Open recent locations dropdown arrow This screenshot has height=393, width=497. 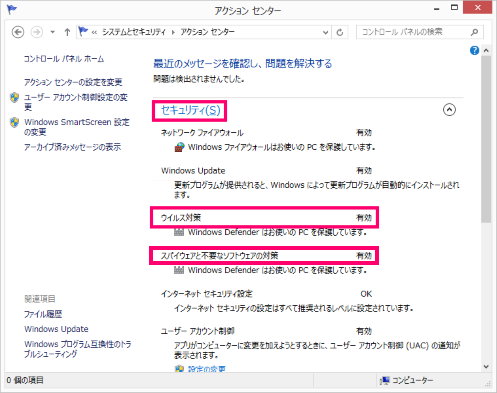click(52, 32)
